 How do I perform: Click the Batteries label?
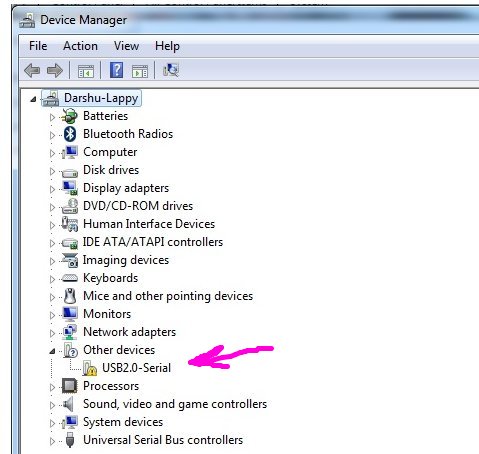point(105,116)
